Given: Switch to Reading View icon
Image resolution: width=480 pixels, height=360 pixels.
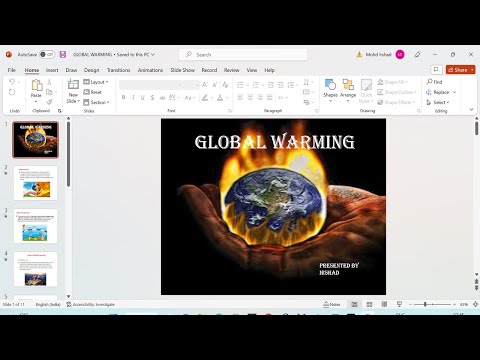Looking at the screenshot, I should click(x=384, y=304).
